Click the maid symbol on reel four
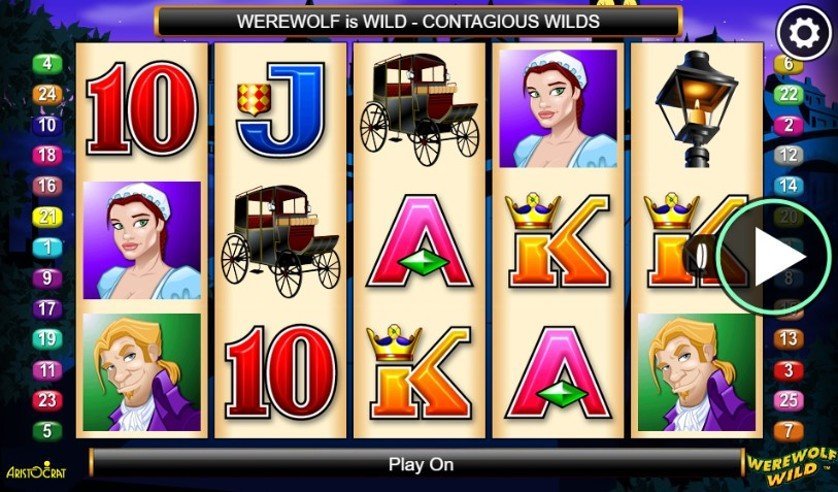This screenshot has width=838, height=492. (558, 108)
